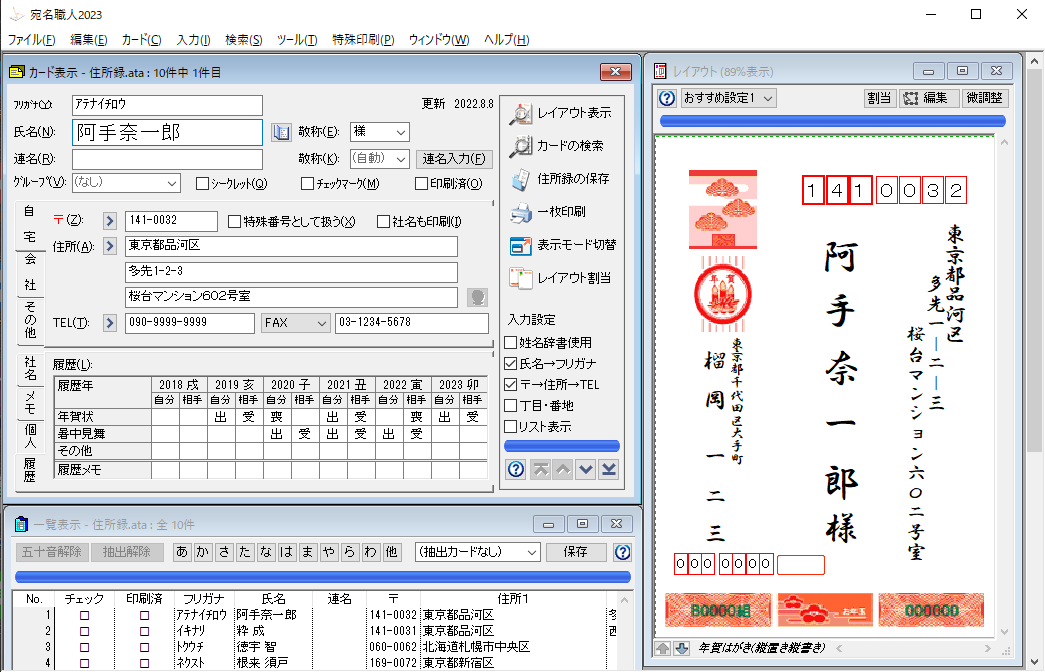Open おすすめ設定1 layout dropdown

(x=728, y=98)
